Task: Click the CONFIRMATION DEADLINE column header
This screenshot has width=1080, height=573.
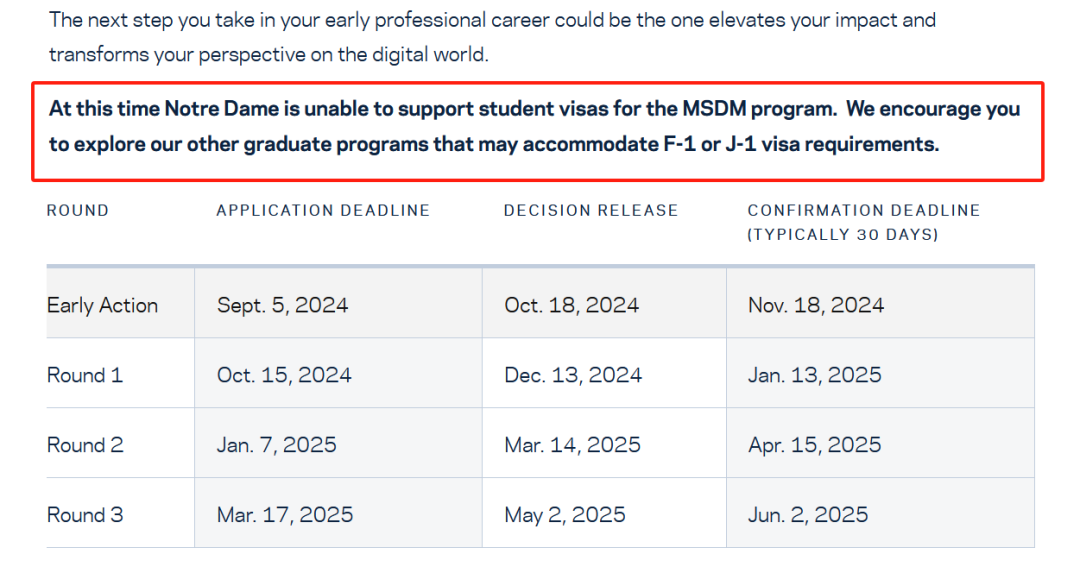Action: [x=864, y=222]
